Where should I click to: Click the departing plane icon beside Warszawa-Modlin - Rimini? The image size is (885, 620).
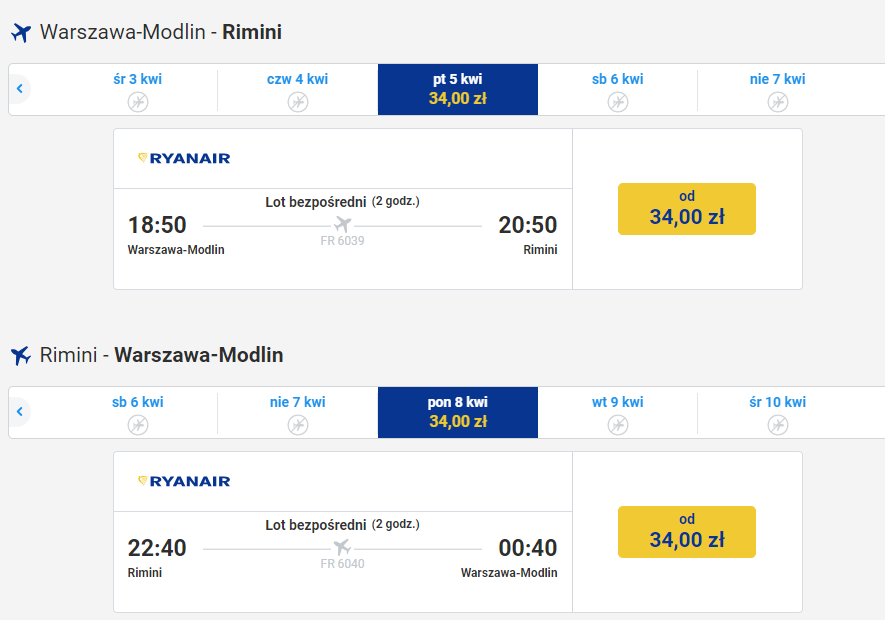(x=21, y=33)
